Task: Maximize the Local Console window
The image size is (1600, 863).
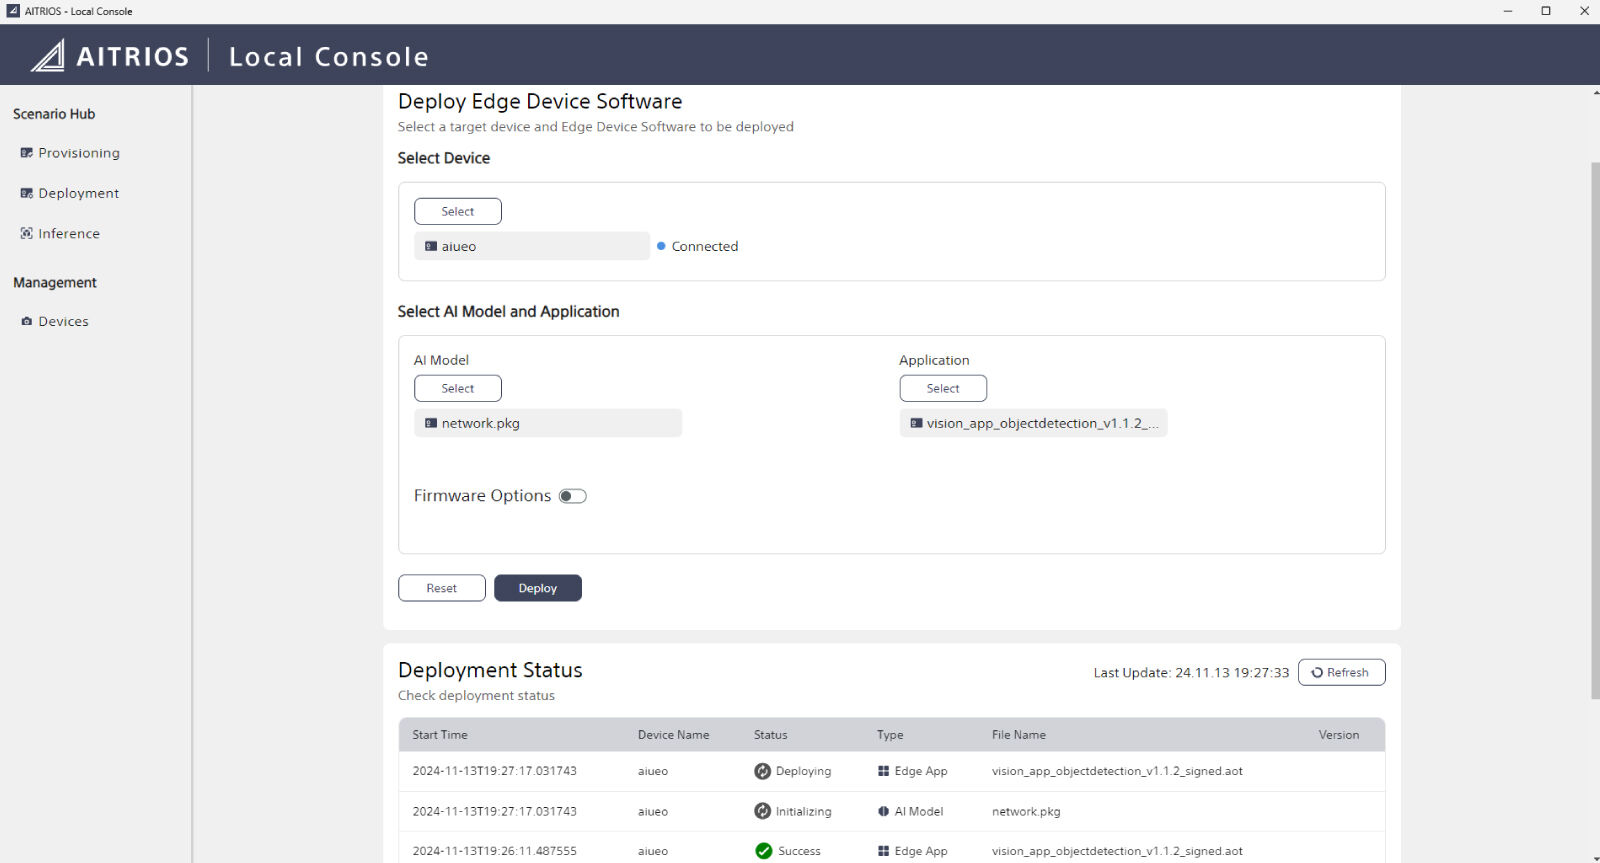Action: pyautogui.click(x=1546, y=11)
